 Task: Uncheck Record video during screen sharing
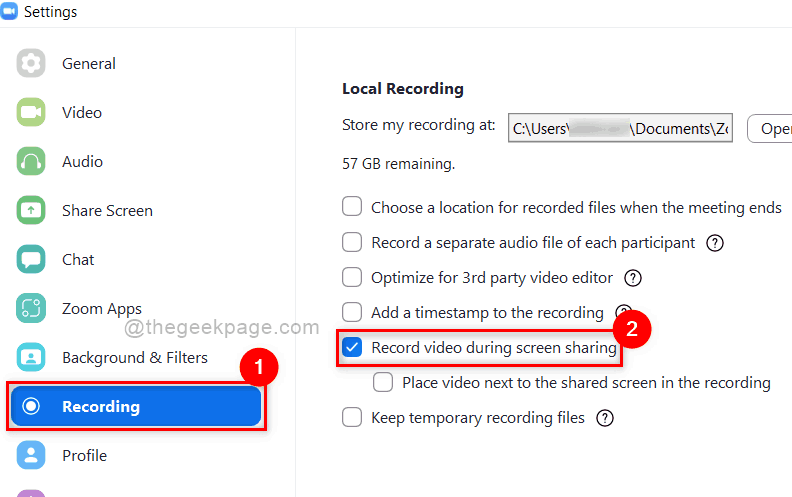coord(352,347)
